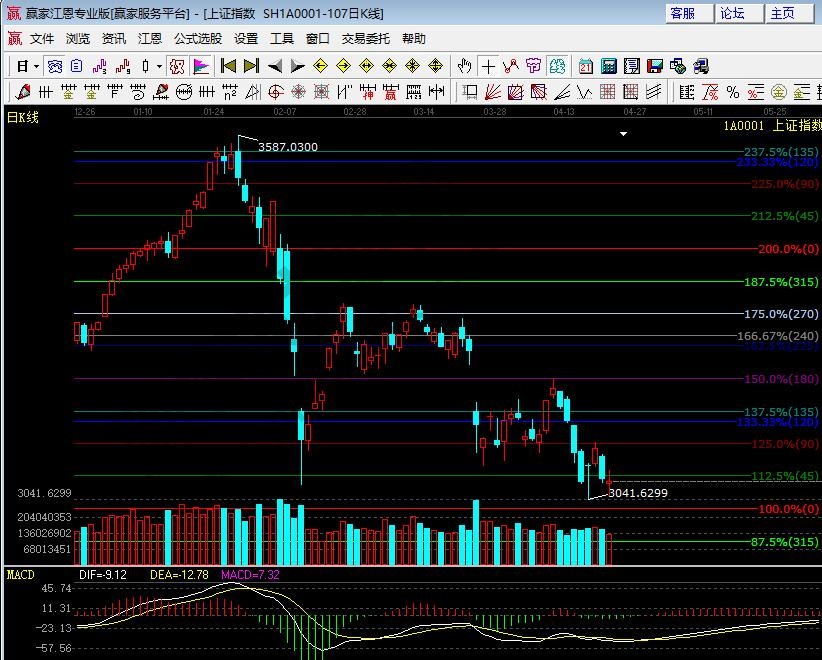Click the hand pan tool icon

(x=464, y=66)
